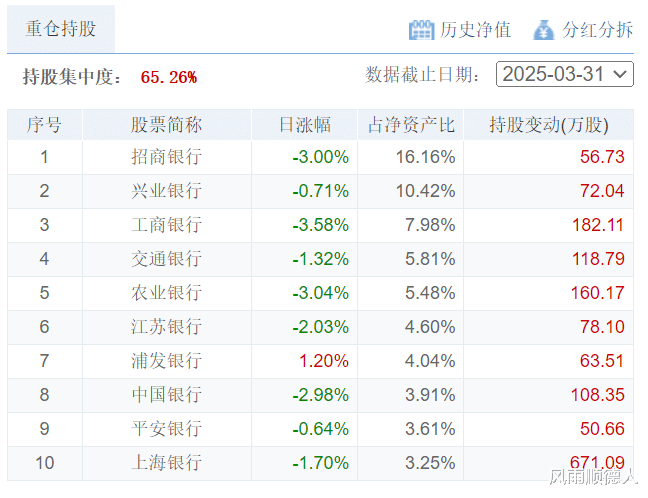
Task: Click the 65.26% concentration value
Action: [x=169, y=77]
